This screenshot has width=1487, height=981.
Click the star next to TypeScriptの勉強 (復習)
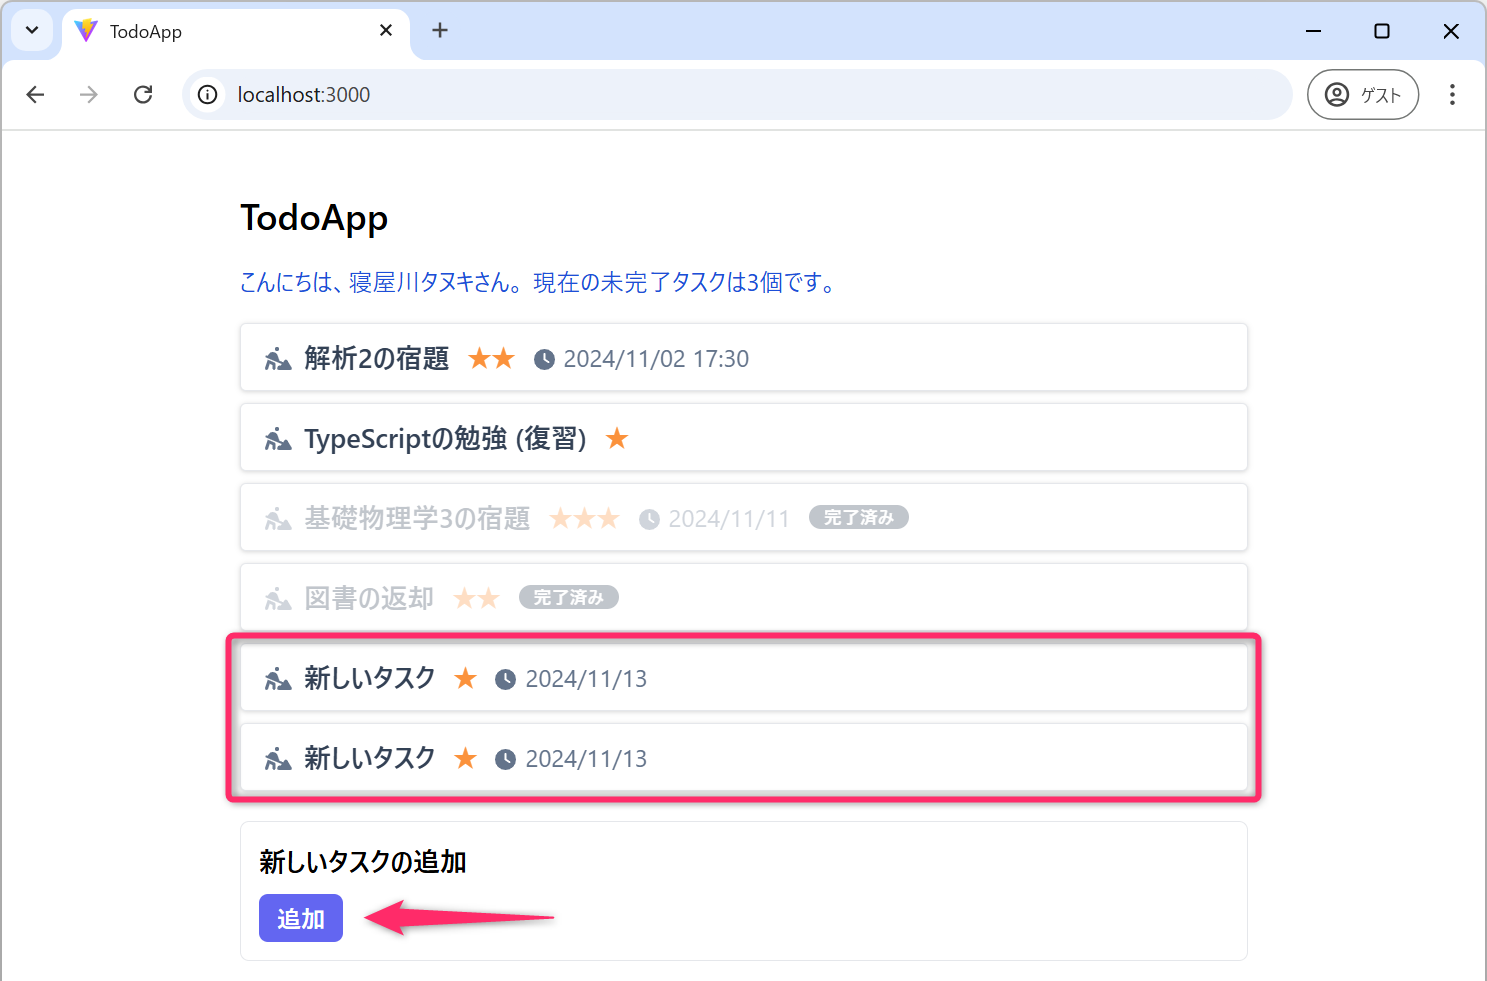[x=617, y=438]
